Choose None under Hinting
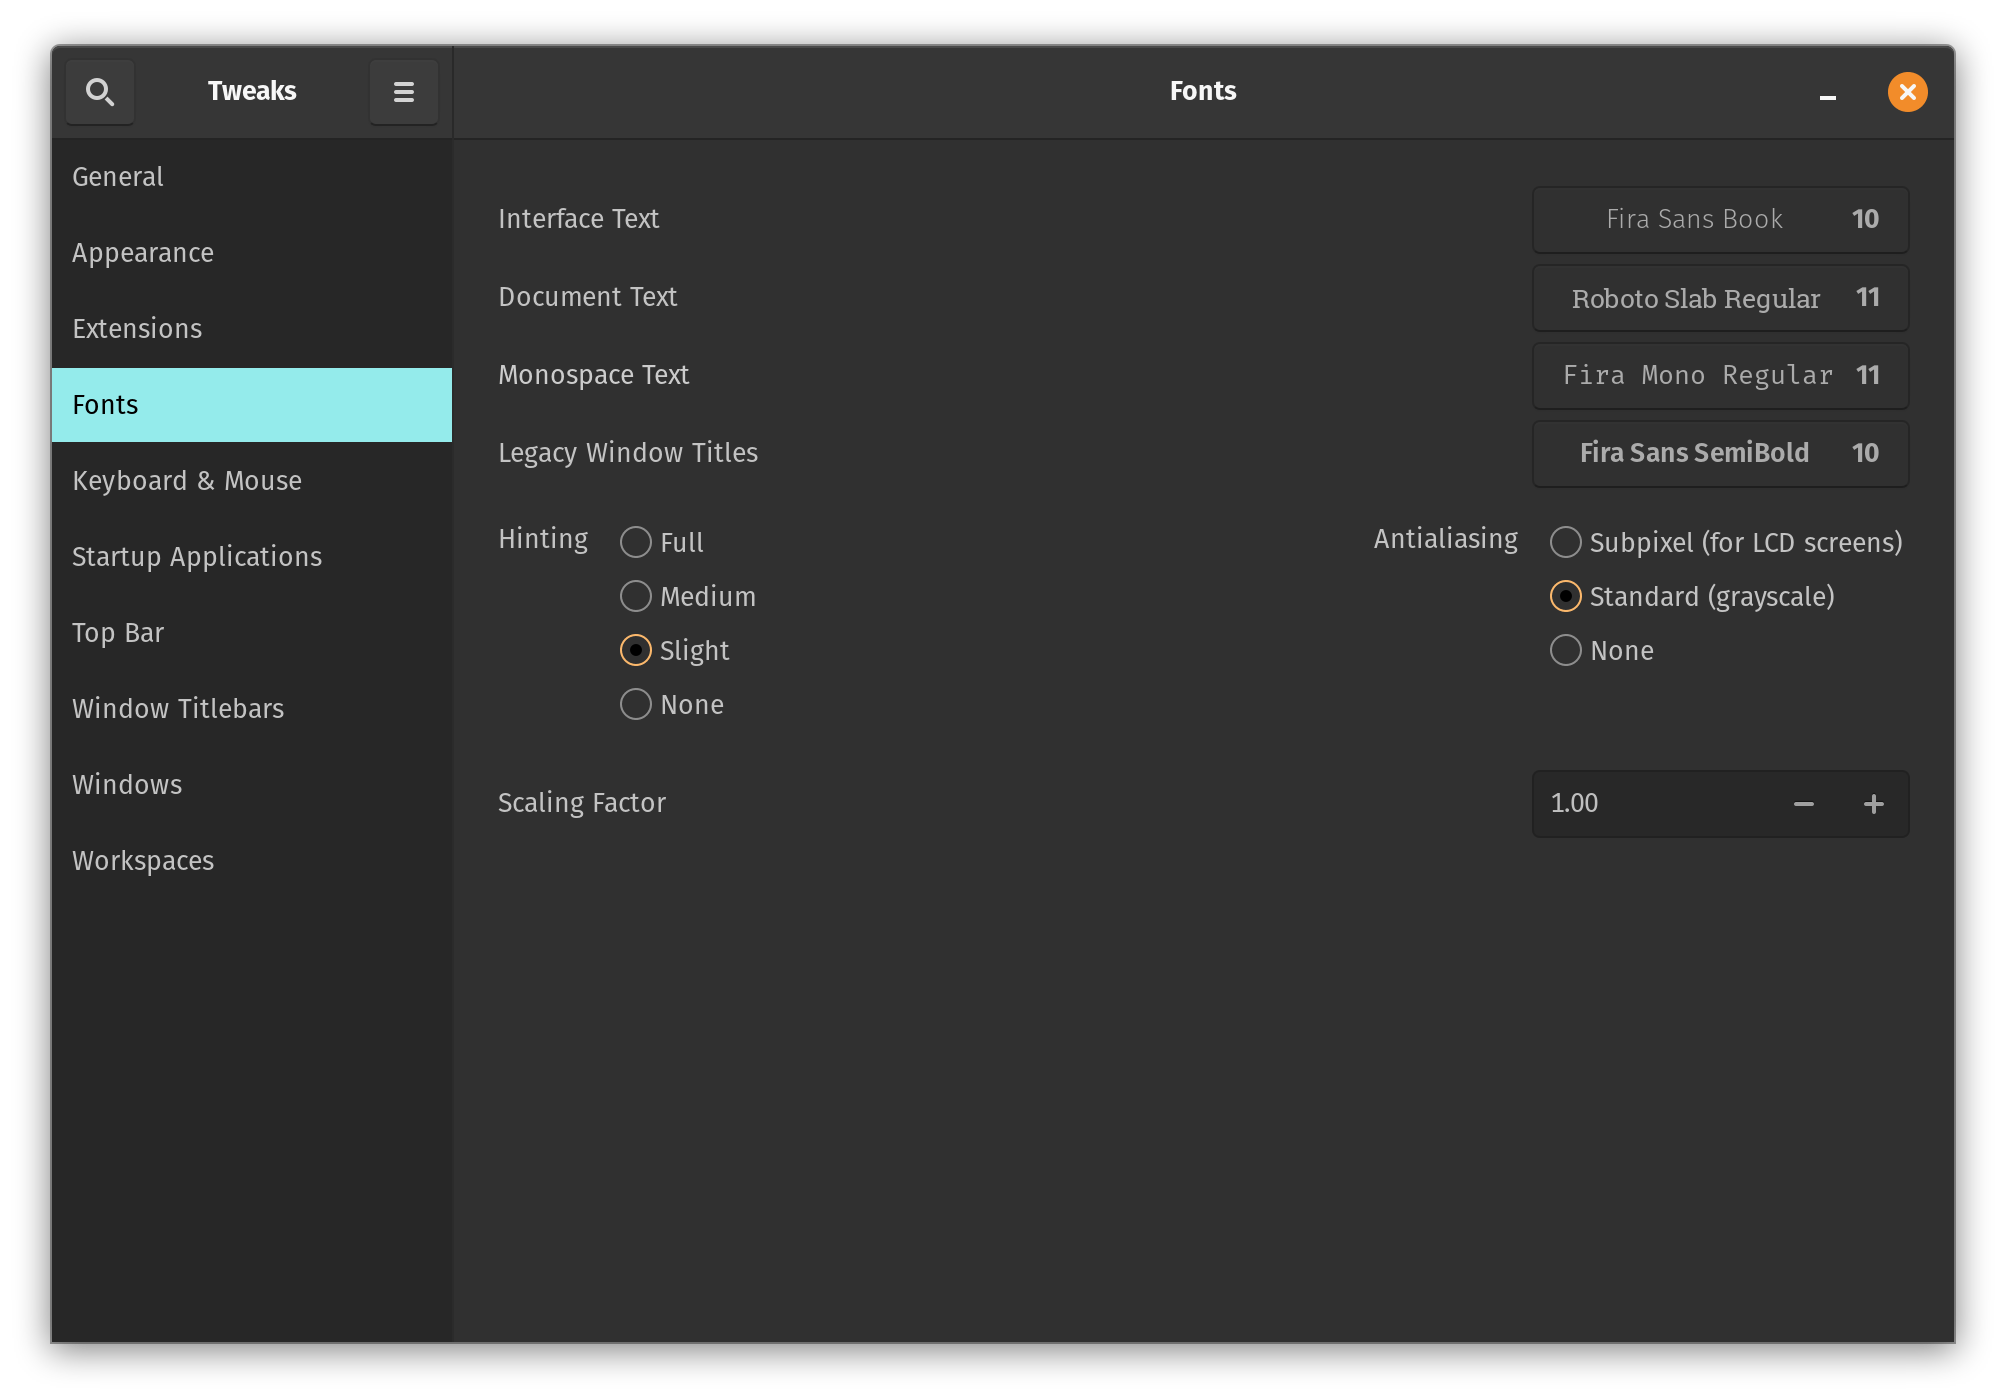 coord(671,704)
